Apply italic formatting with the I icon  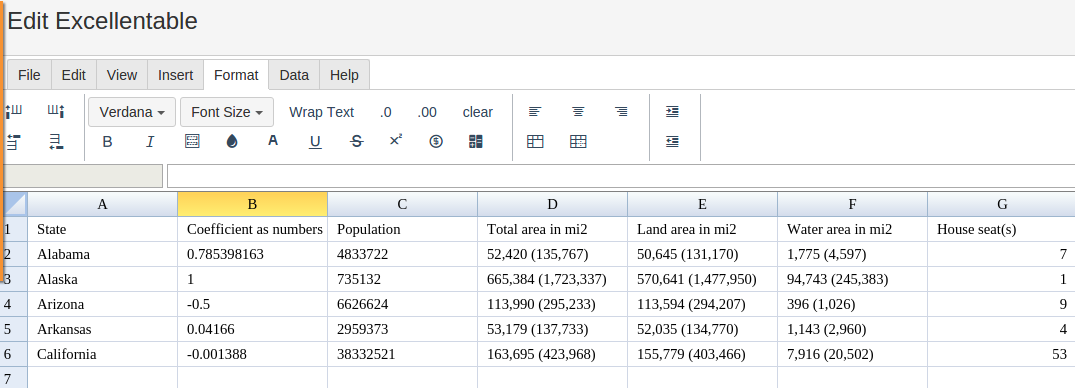tap(150, 142)
